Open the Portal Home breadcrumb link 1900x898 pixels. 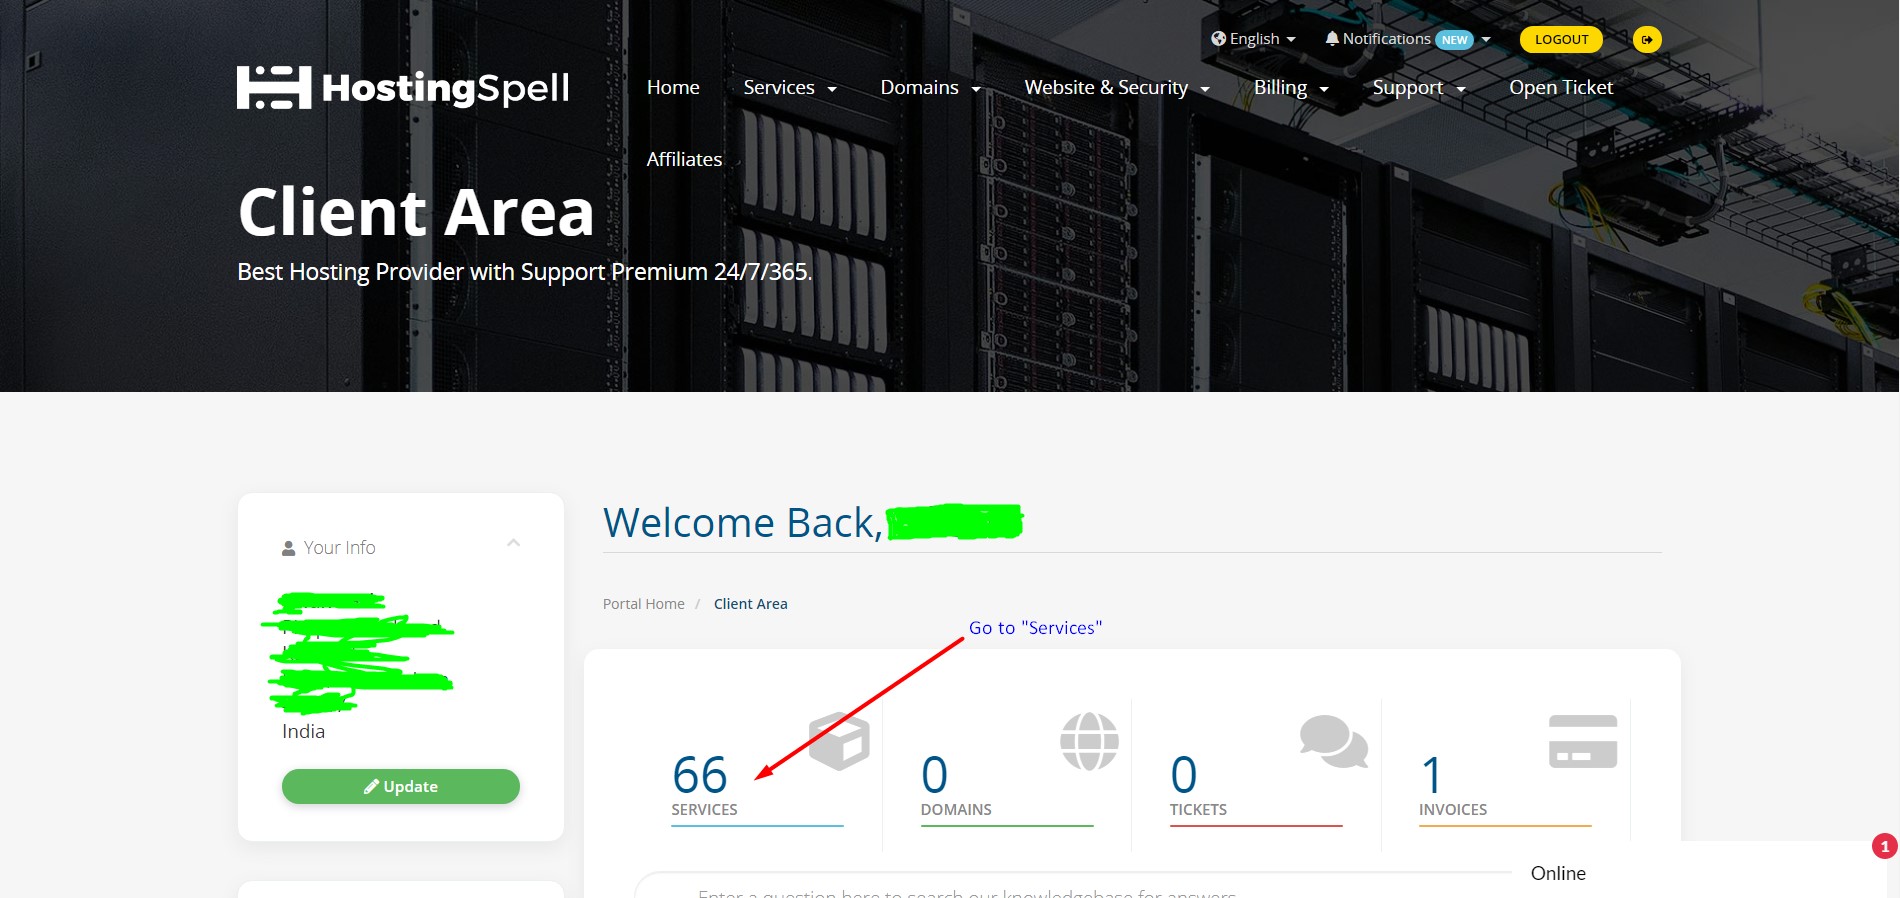click(644, 604)
